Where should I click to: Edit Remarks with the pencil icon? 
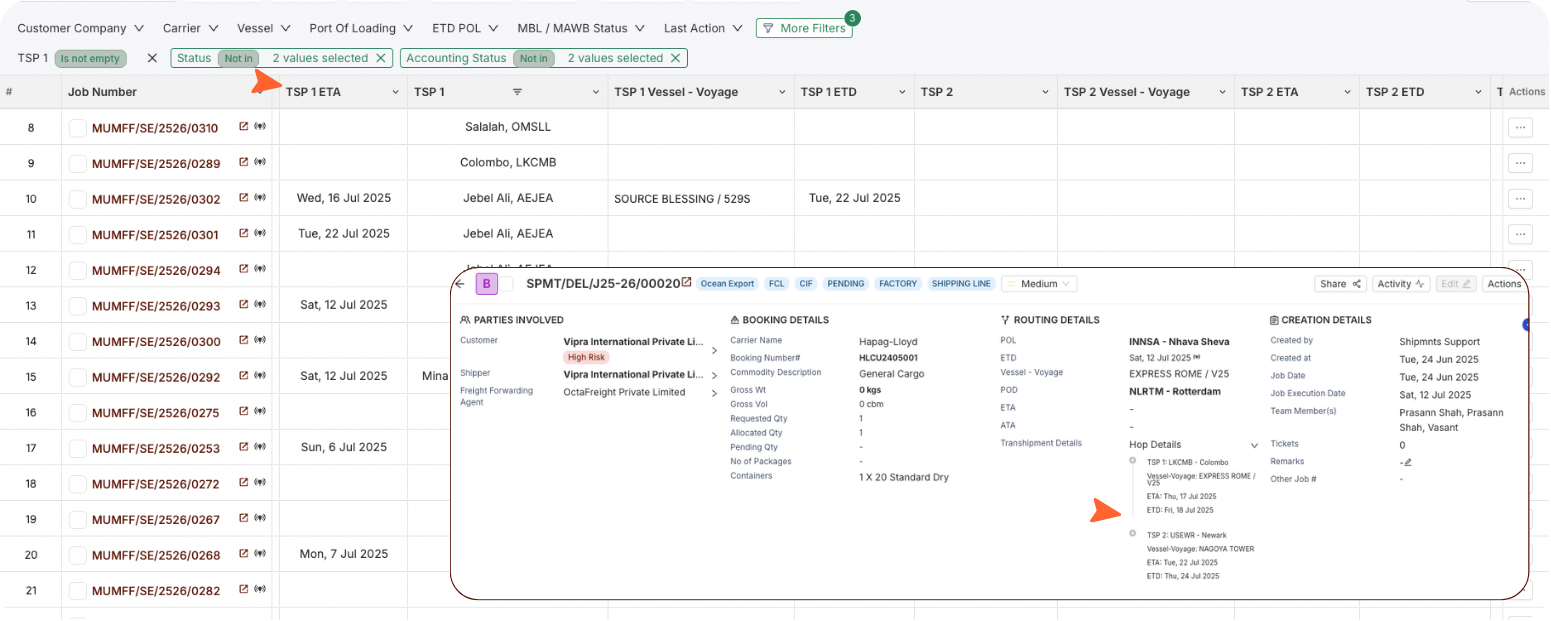click(1408, 462)
